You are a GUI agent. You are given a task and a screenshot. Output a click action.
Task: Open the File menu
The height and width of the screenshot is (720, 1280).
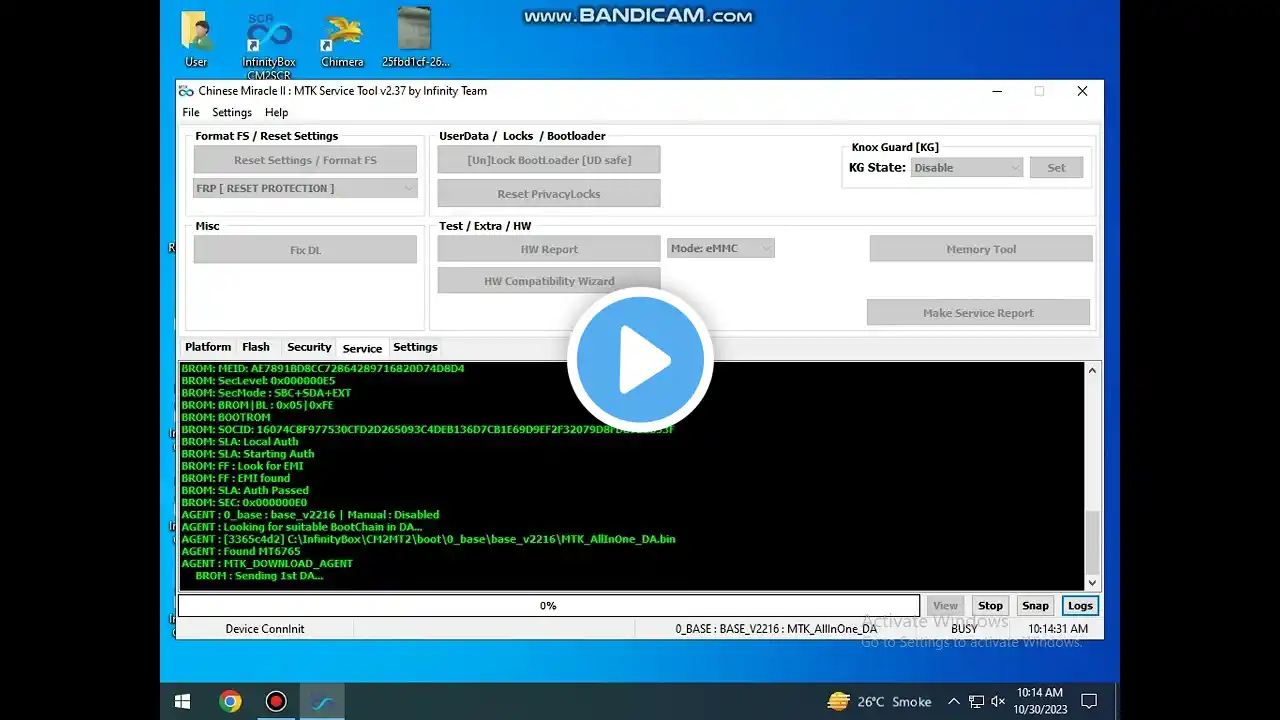[191, 113]
